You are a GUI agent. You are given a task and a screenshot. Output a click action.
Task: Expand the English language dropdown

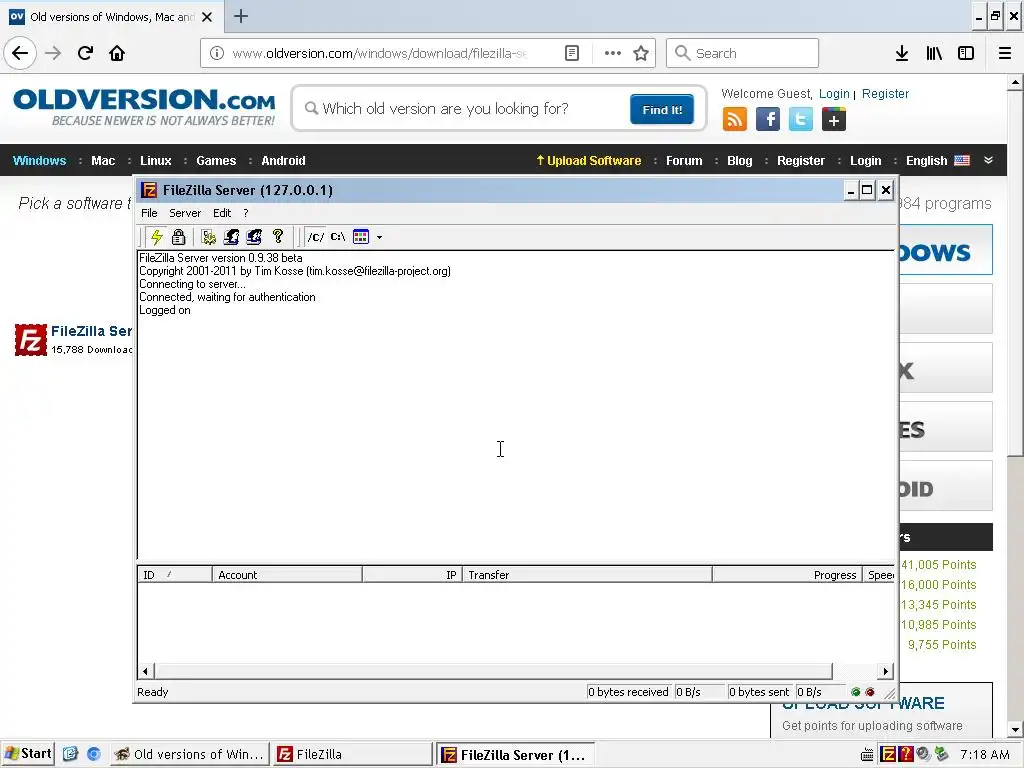[x=937, y=161]
